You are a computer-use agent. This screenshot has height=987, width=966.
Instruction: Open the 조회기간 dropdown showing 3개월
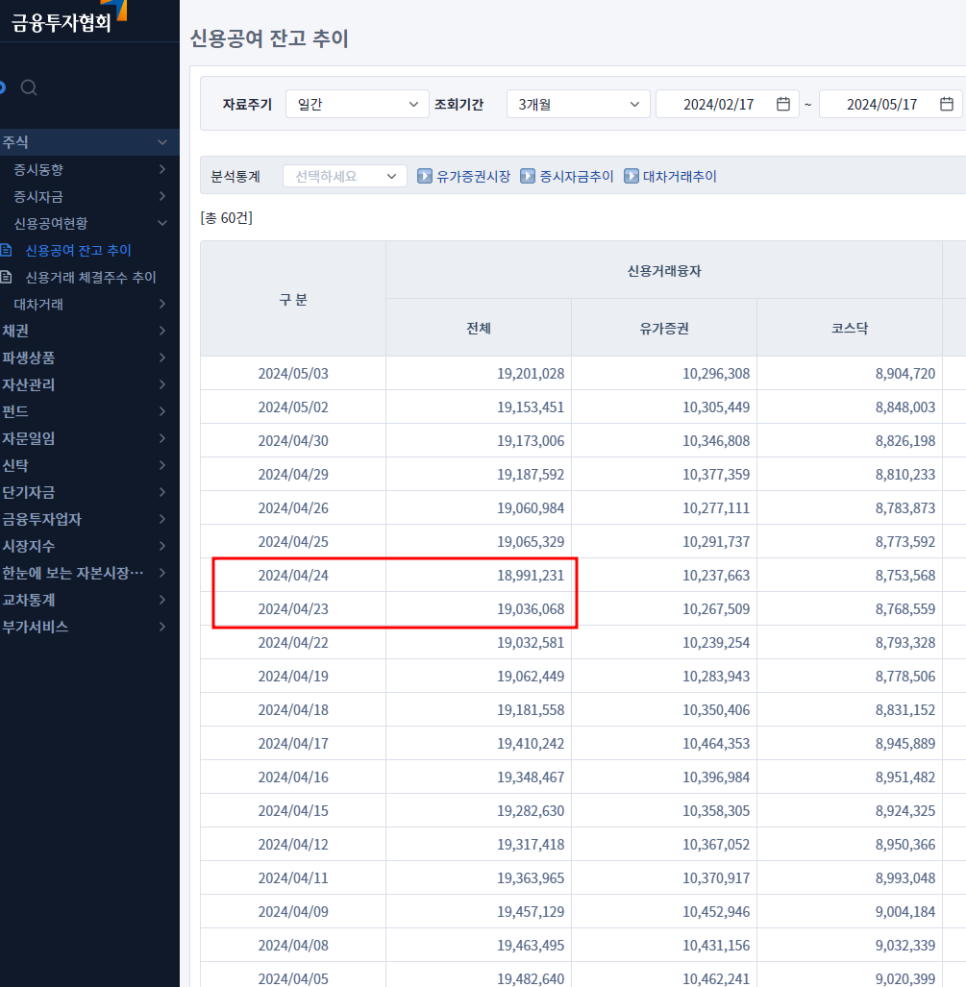(577, 104)
